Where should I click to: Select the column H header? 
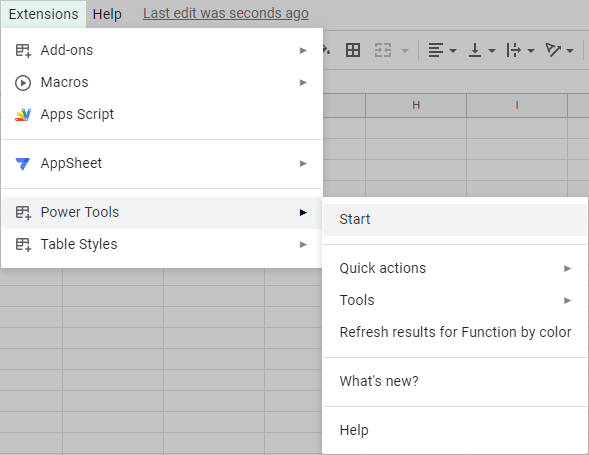pyautogui.click(x=416, y=105)
